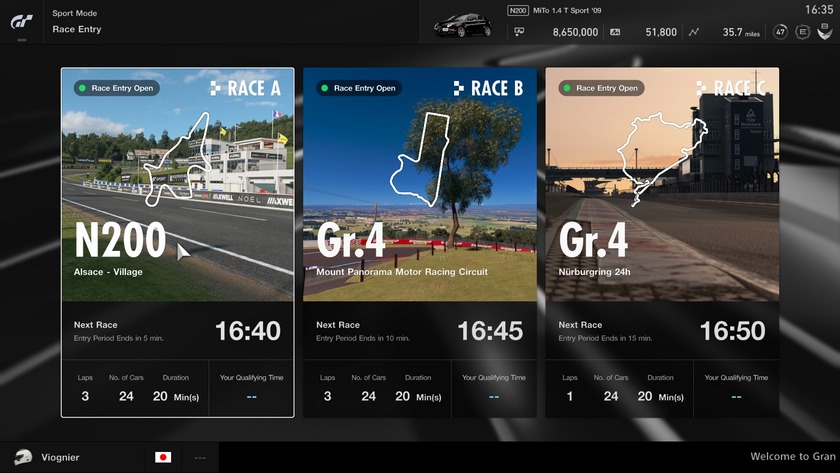Click Nürburgring track map outline in Race C
Image resolution: width=840 pixels, height=473 pixels.
662,159
